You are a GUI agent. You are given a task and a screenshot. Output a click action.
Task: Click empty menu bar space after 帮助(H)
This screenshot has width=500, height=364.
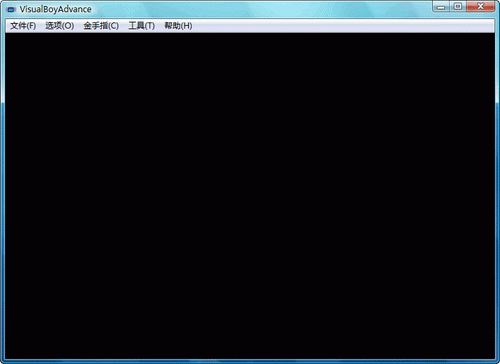[x=343, y=26]
